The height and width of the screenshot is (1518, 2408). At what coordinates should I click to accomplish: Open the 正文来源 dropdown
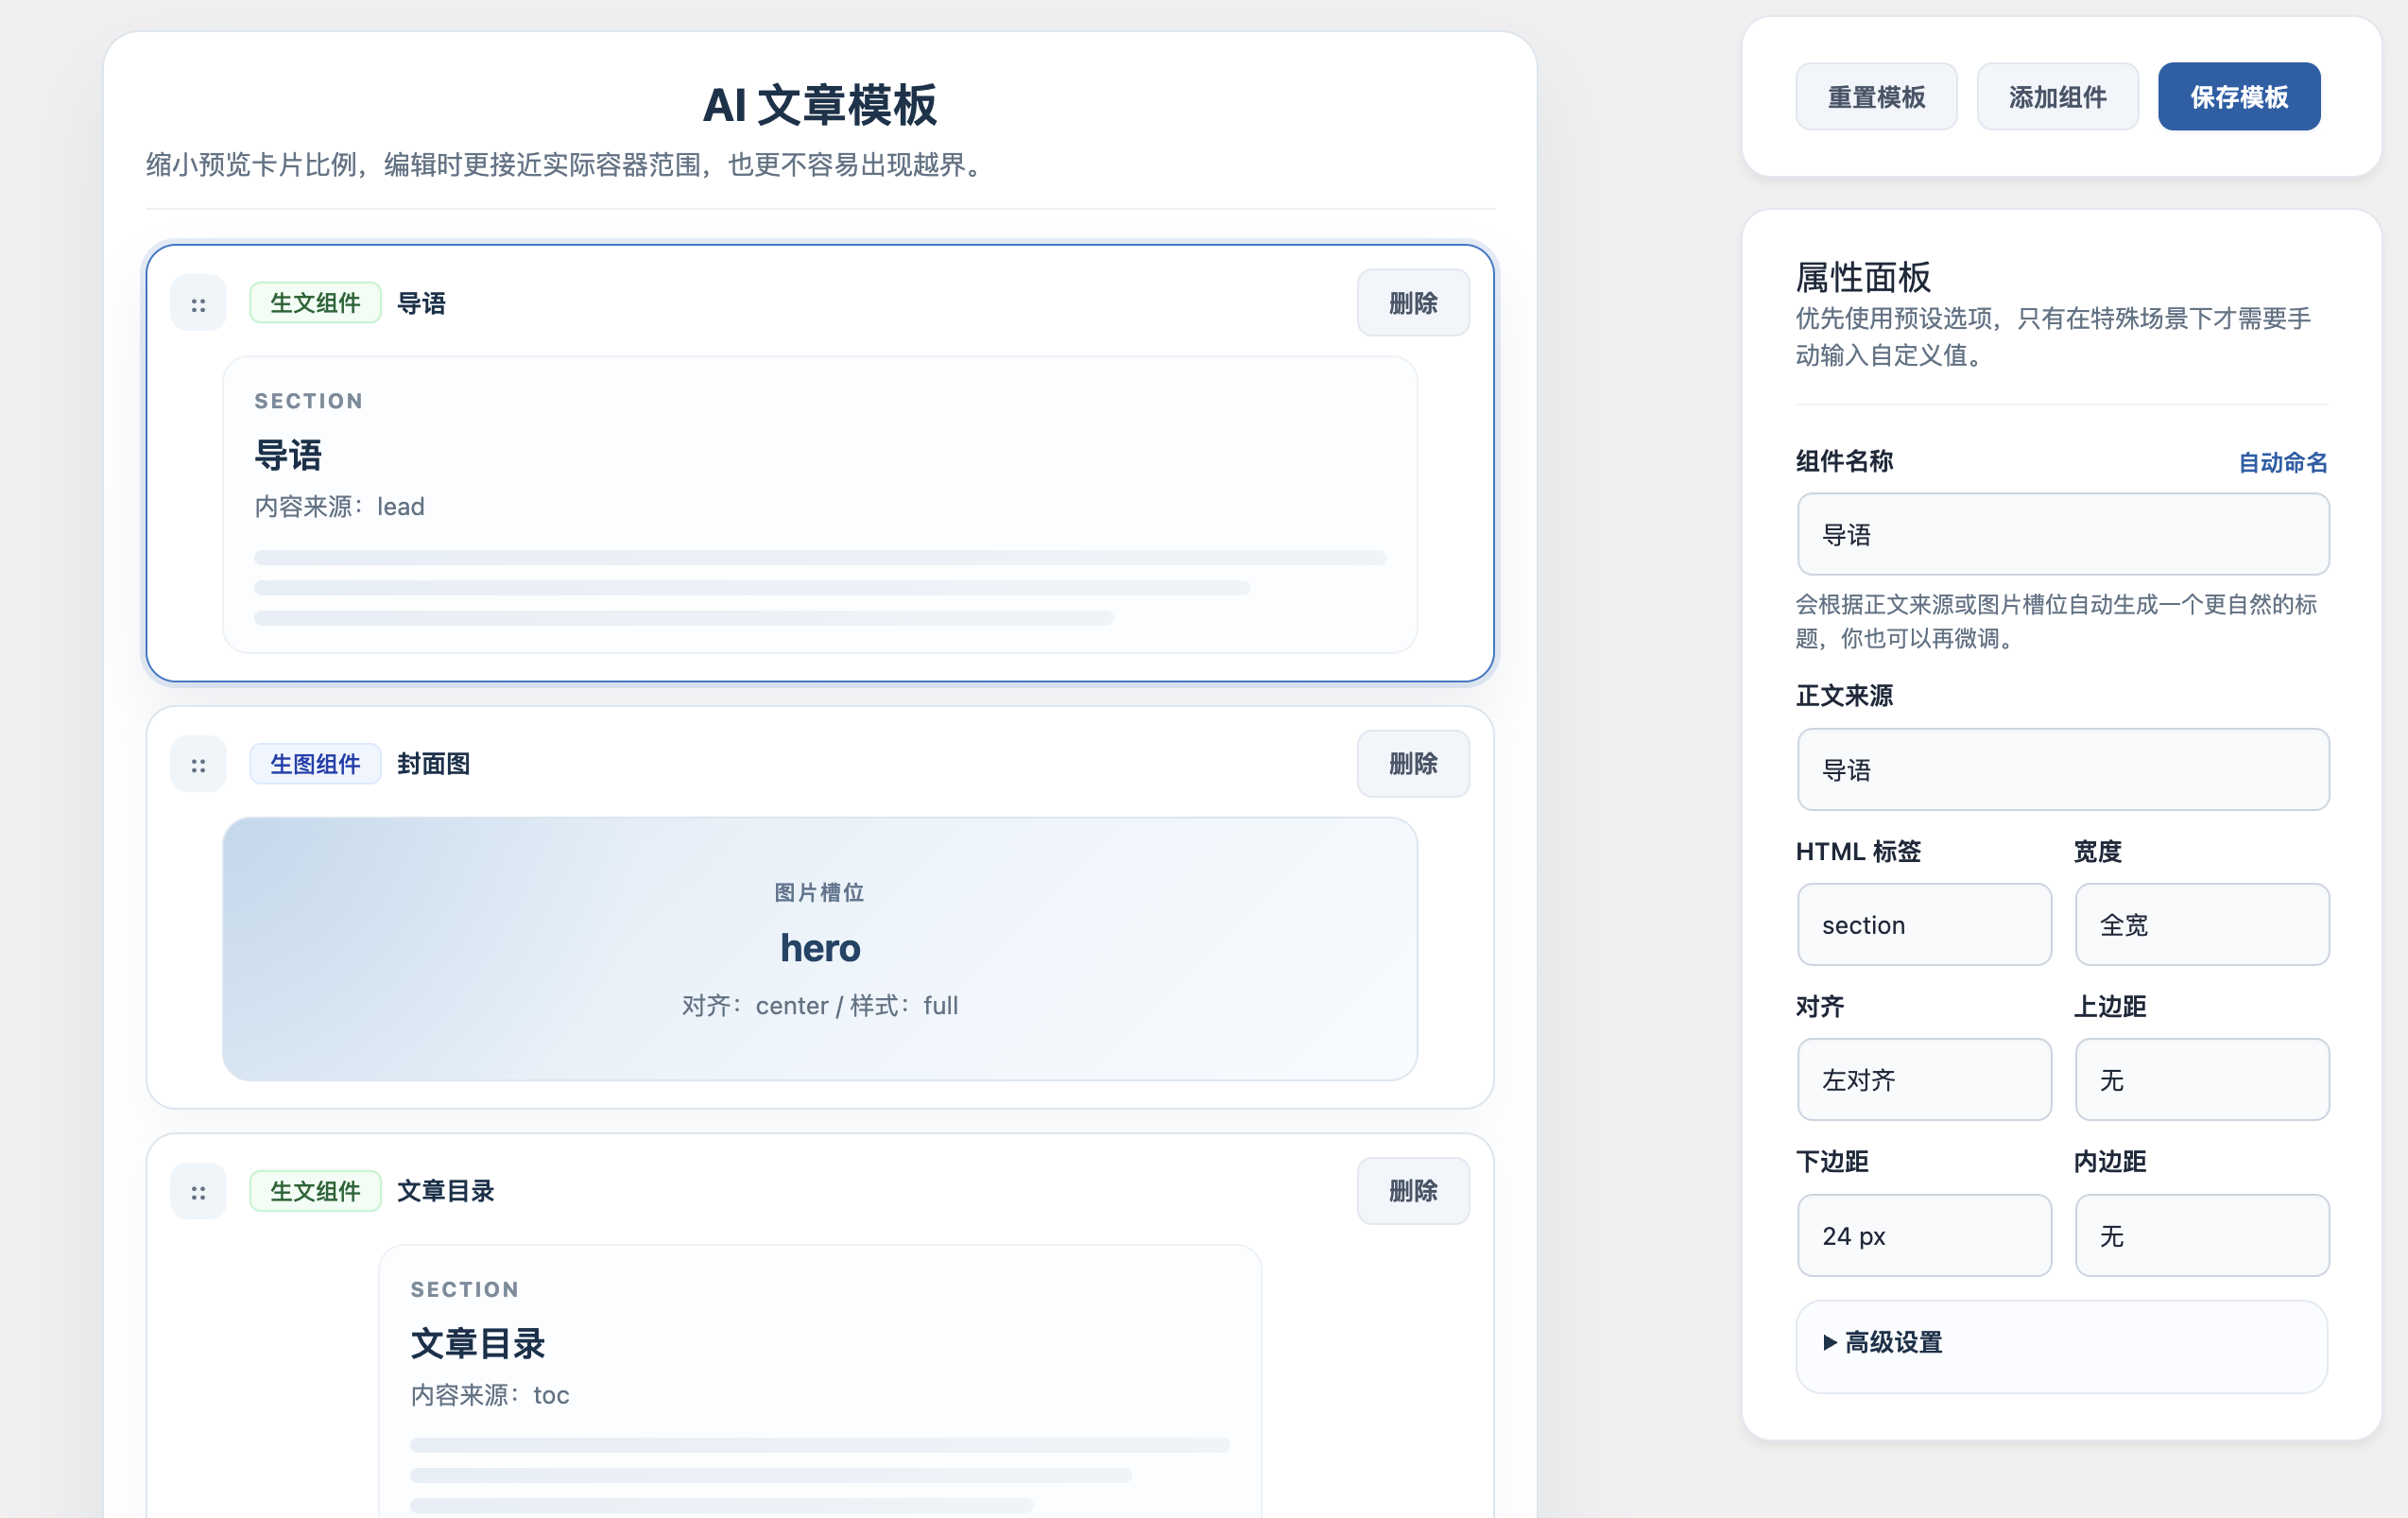click(2062, 769)
